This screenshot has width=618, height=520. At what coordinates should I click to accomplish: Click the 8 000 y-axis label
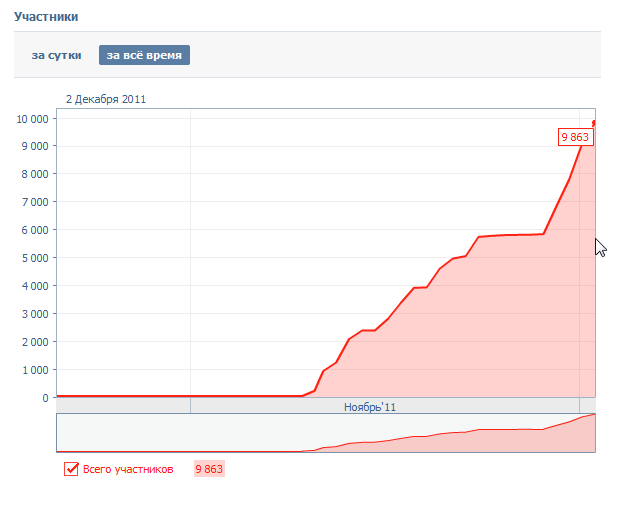[x=35, y=174]
